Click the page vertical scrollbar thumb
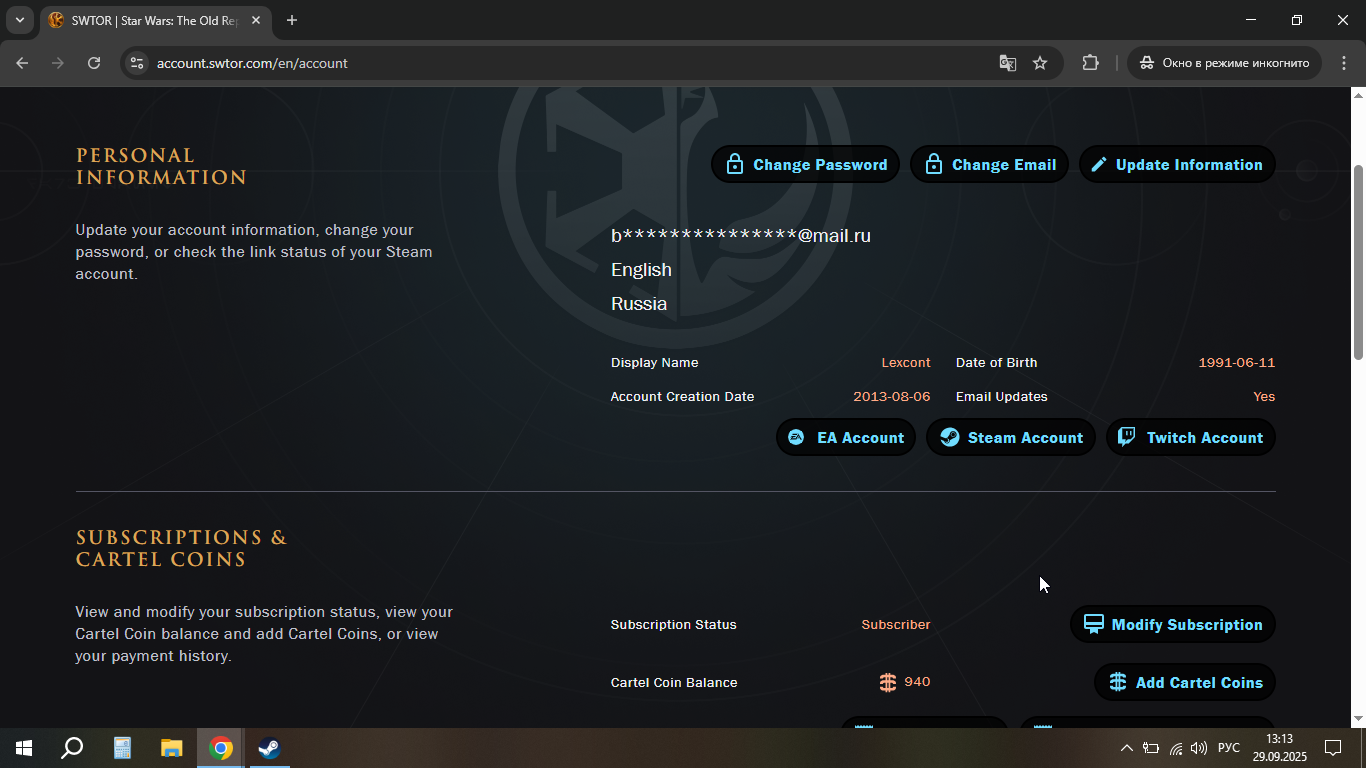The height and width of the screenshot is (768, 1366). 1358,260
